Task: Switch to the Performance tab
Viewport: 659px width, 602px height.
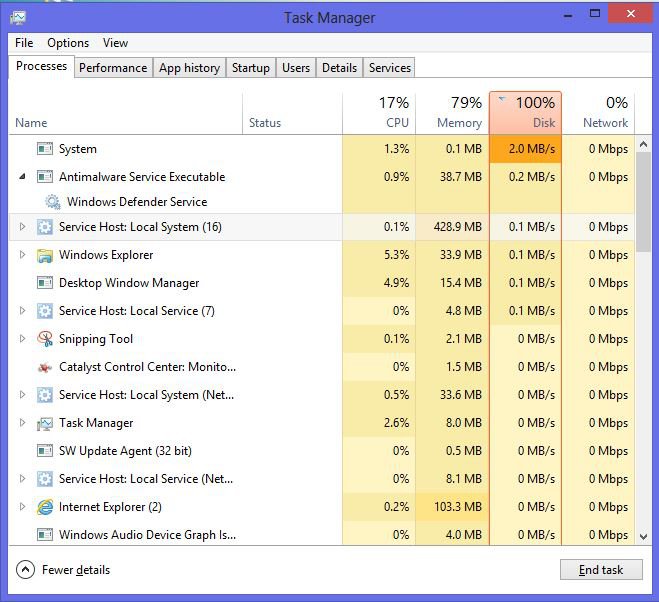Action: (113, 68)
